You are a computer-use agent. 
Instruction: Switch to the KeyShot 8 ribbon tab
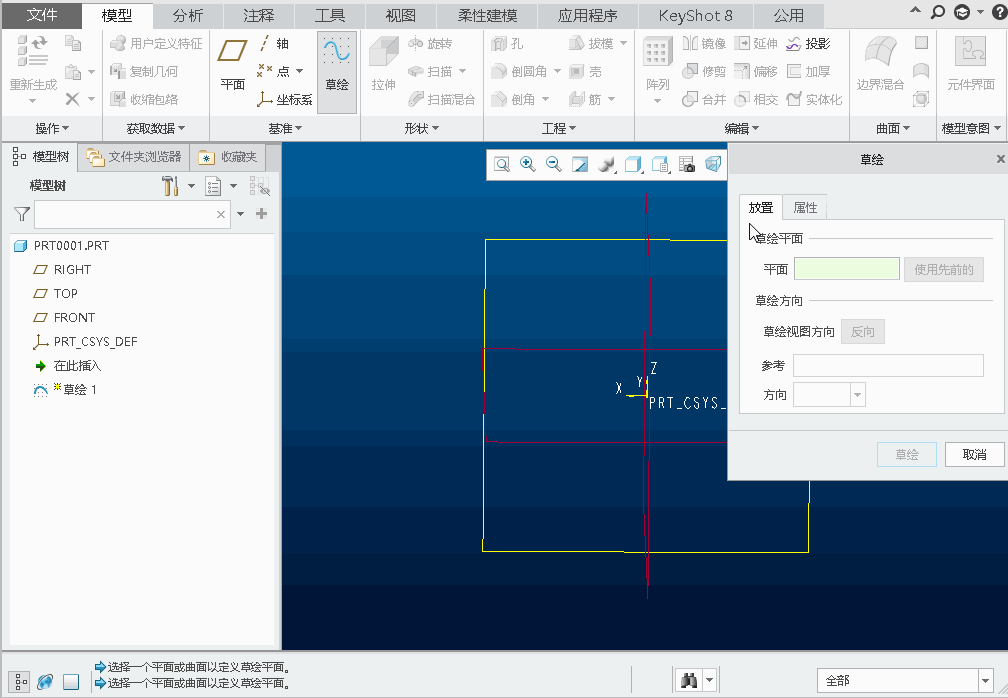point(695,15)
